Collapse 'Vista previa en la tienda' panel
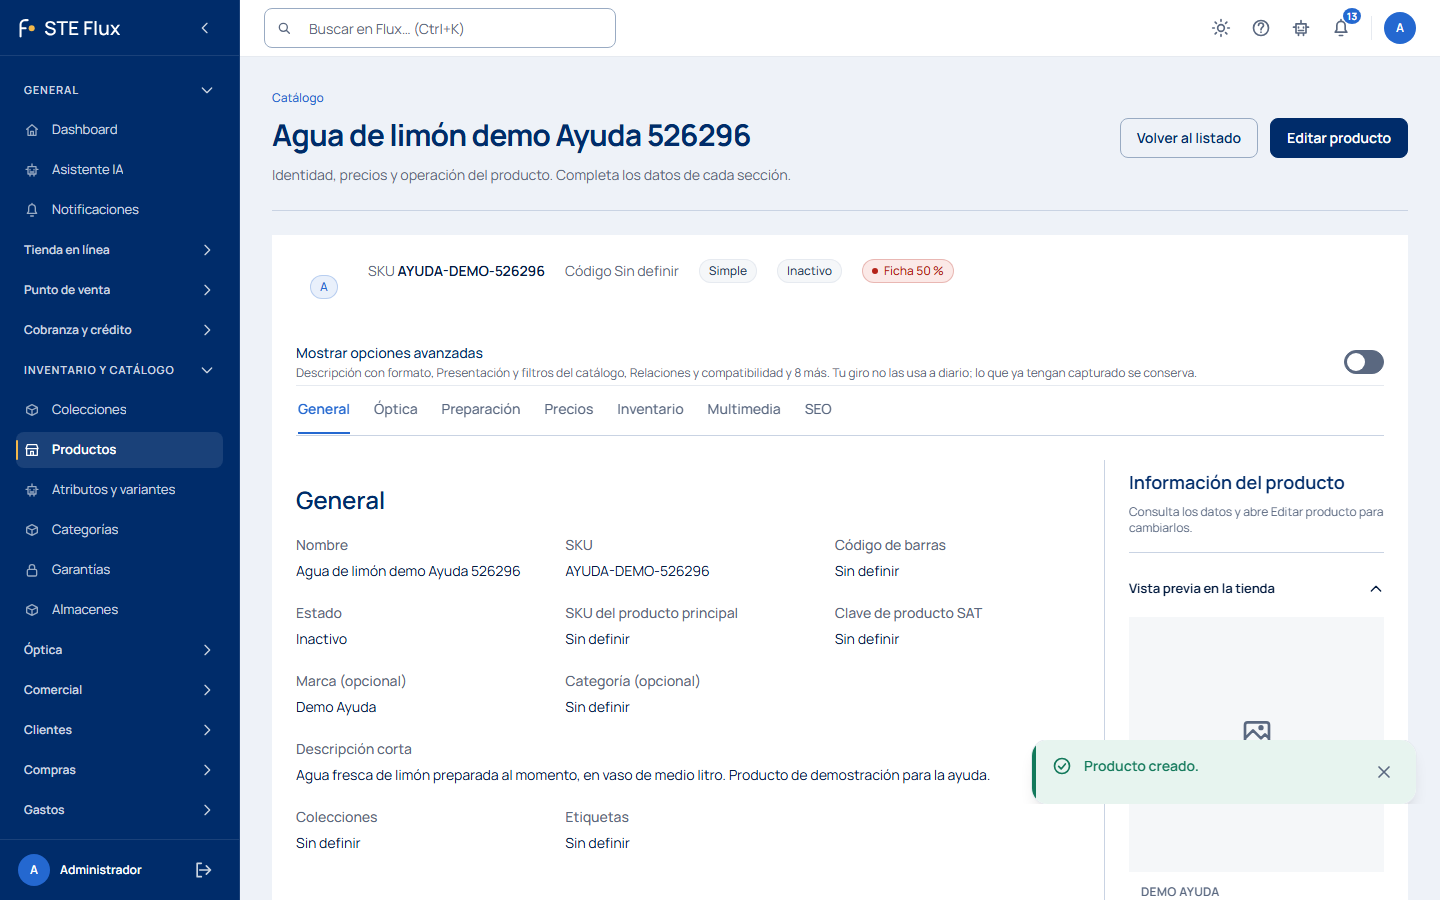This screenshot has height=900, width=1440. tap(1256, 589)
